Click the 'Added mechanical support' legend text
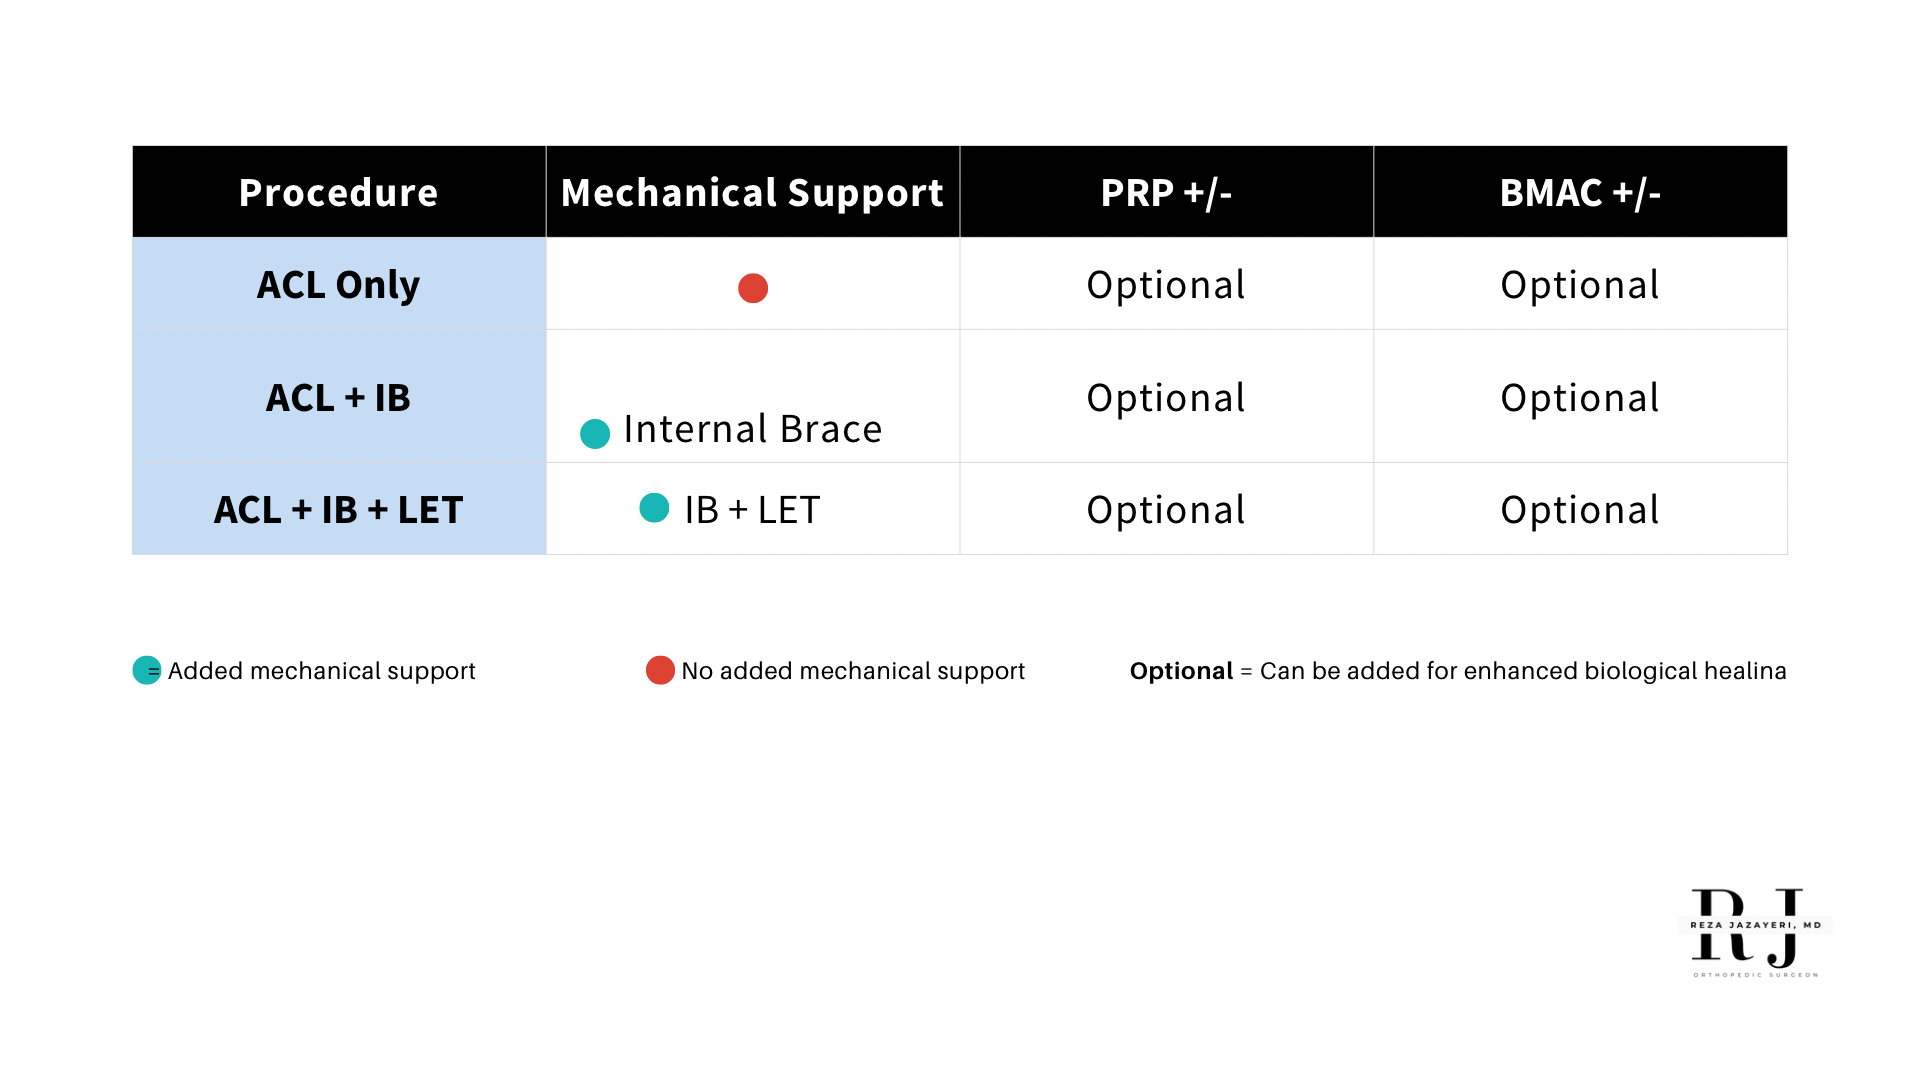1920x1080 pixels. (321, 671)
